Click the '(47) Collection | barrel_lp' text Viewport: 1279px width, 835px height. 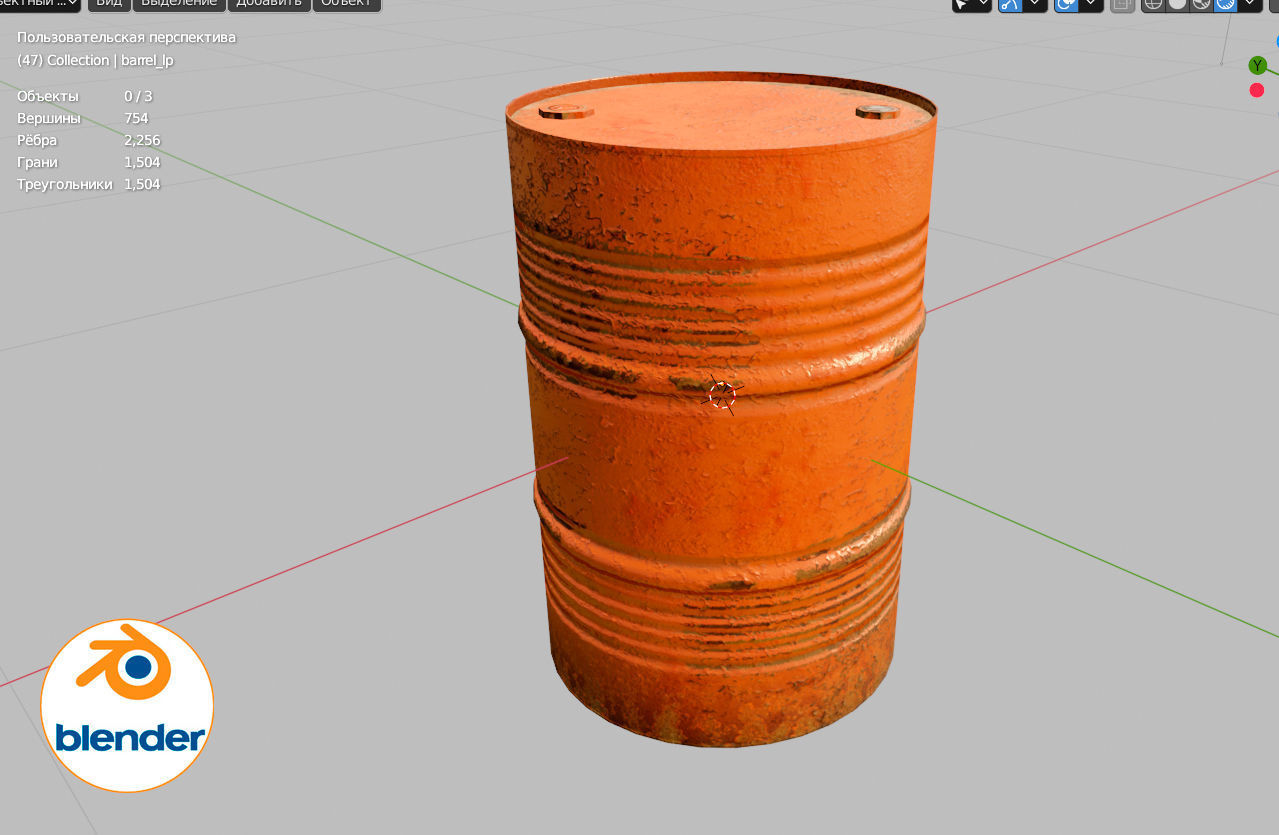(95, 60)
